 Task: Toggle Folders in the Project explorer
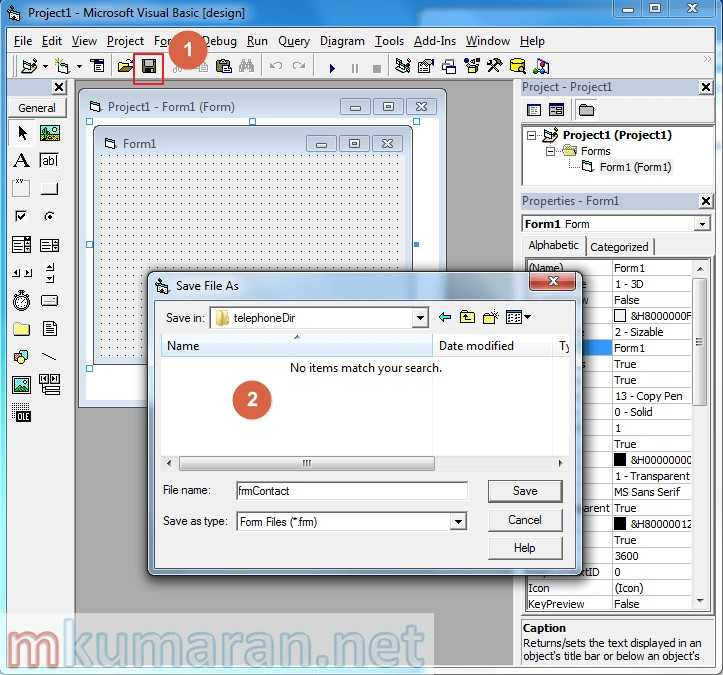point(587,110)
